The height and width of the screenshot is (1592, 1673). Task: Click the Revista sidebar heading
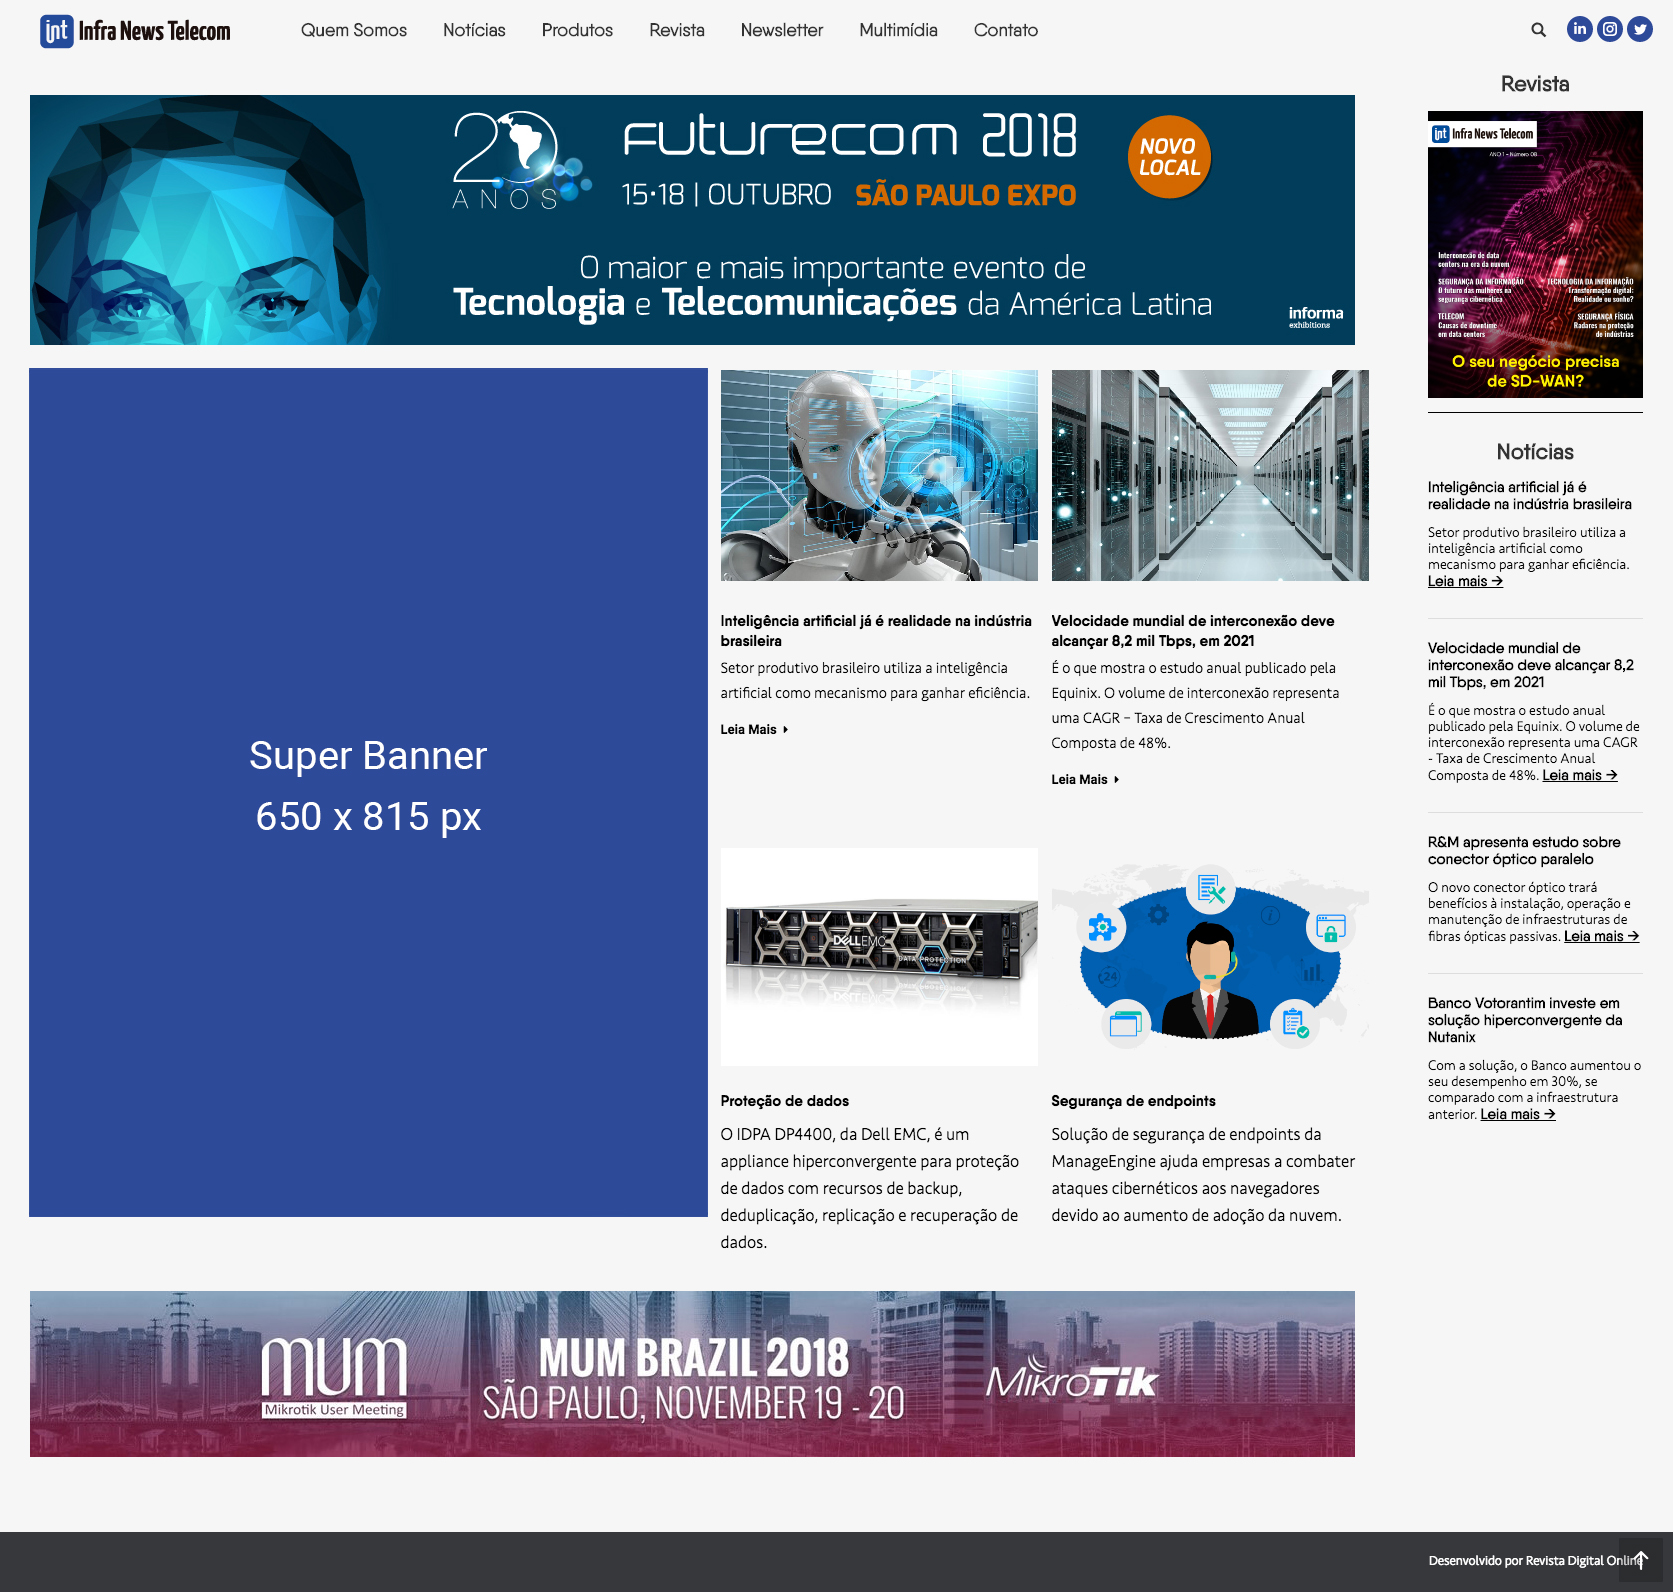point(1535,84)
